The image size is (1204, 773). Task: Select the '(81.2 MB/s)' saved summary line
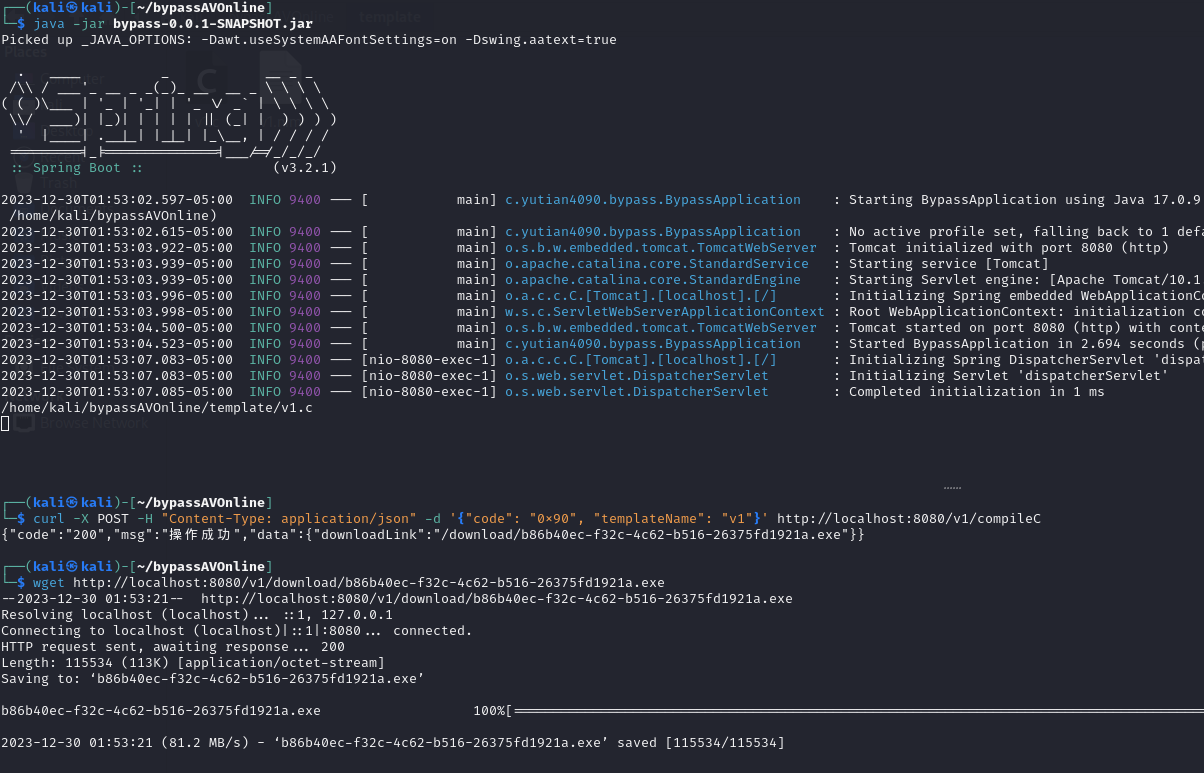tap(393, 743)
